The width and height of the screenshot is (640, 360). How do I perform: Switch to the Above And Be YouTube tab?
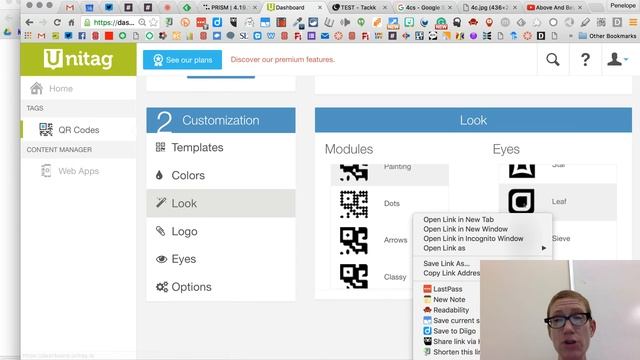tap(554, 7)
